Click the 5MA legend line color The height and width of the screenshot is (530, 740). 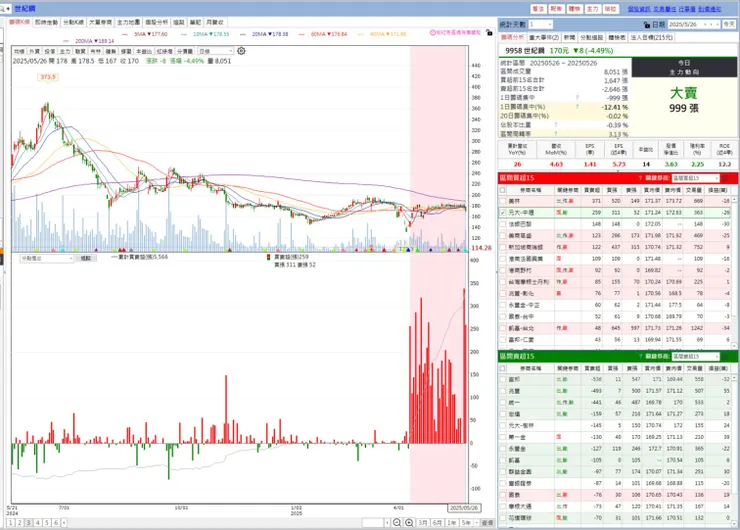pyautogui.click(x=125, y=34)
